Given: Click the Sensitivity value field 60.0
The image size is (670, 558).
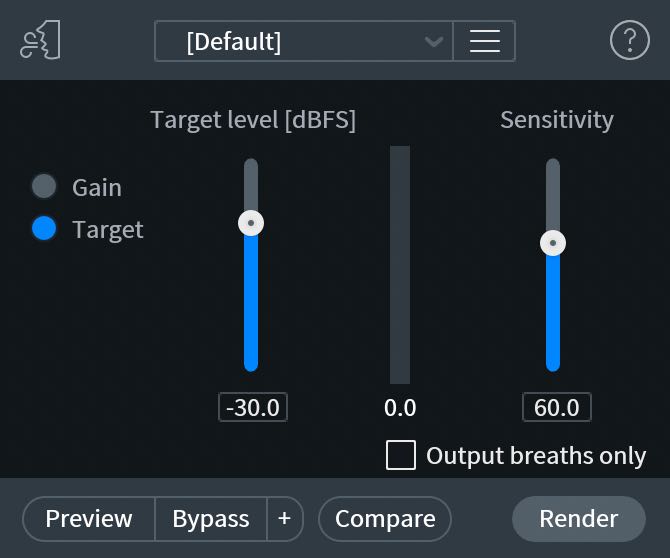Looking at the screenshot, I should (556, 407).
